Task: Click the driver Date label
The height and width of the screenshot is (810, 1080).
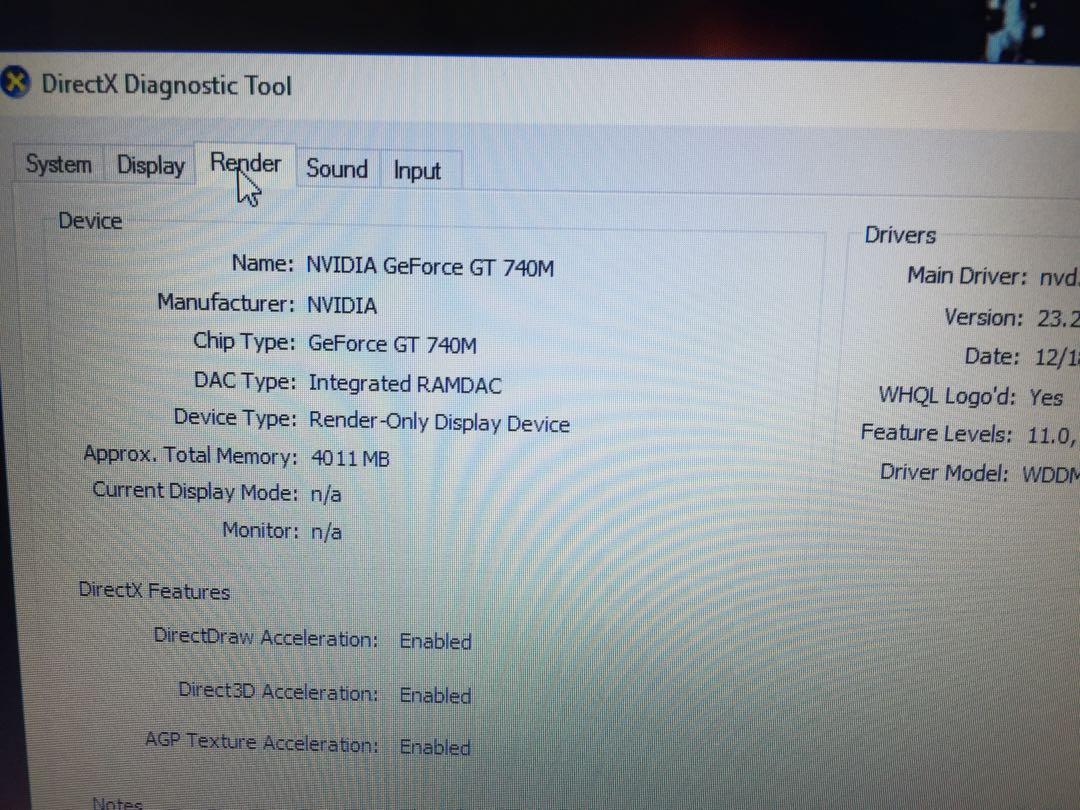Action: coord(992,356)
